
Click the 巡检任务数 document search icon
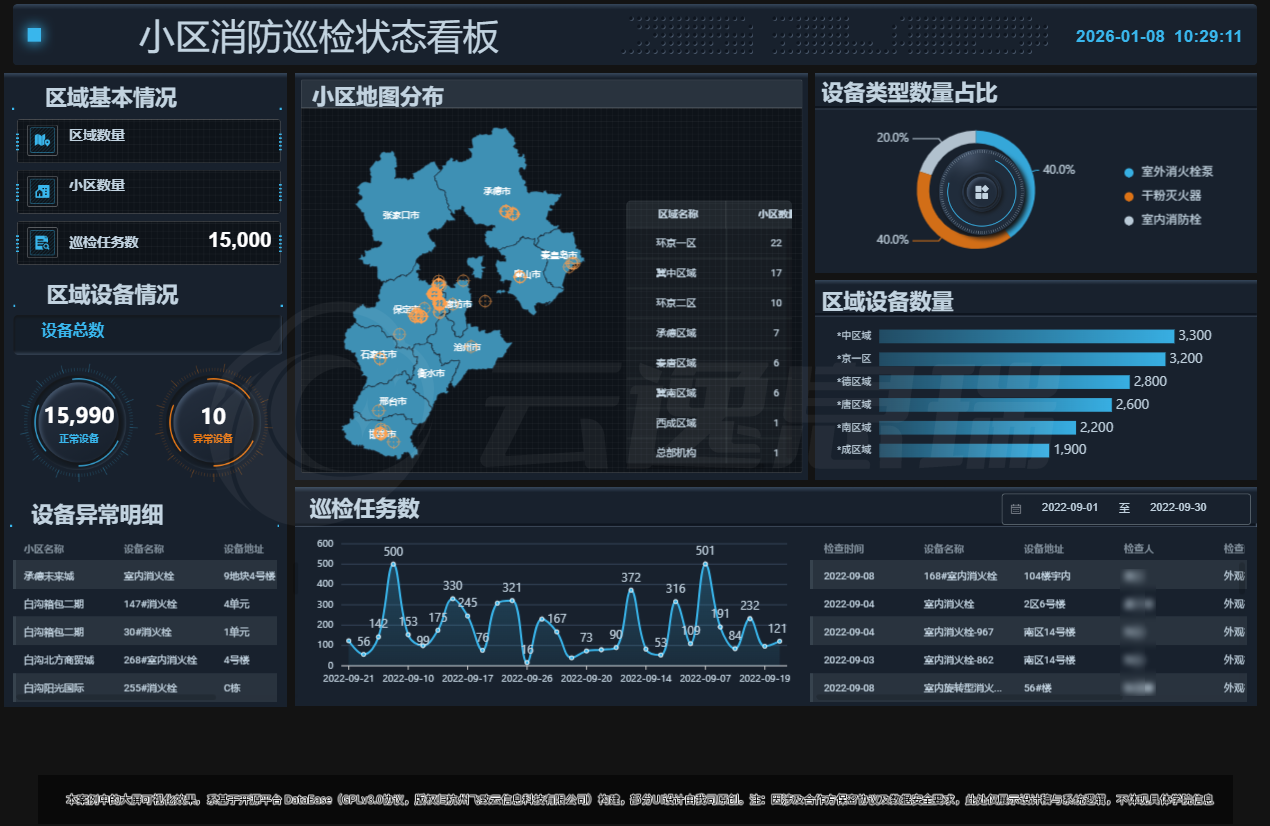(x=42, y=242)
